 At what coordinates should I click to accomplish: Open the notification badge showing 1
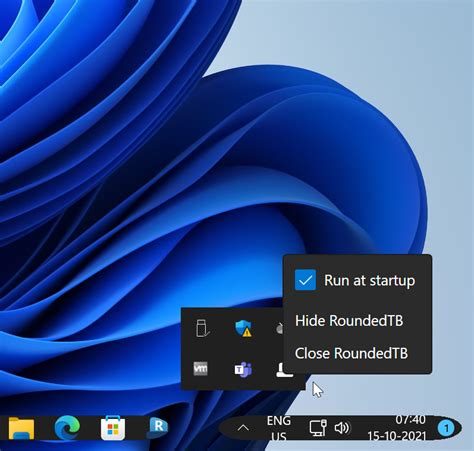(x=446, y=428)
